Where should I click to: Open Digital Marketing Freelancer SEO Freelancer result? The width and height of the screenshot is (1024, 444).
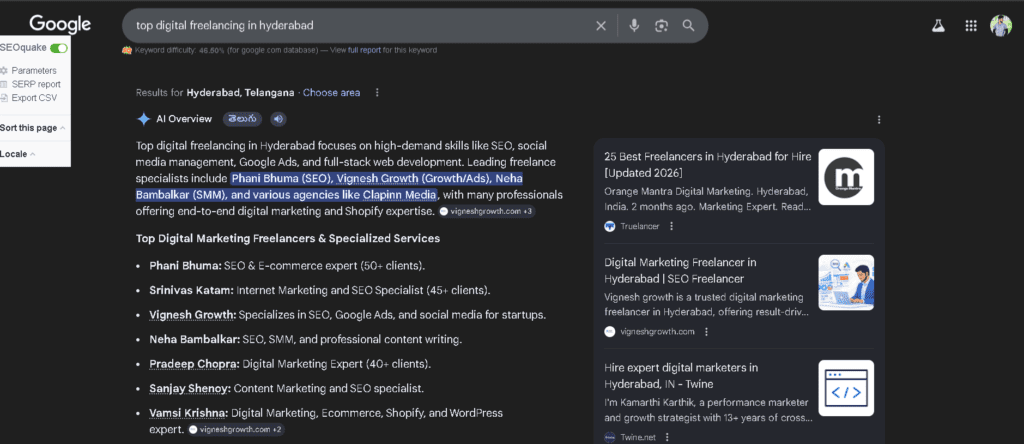point(680,270)
